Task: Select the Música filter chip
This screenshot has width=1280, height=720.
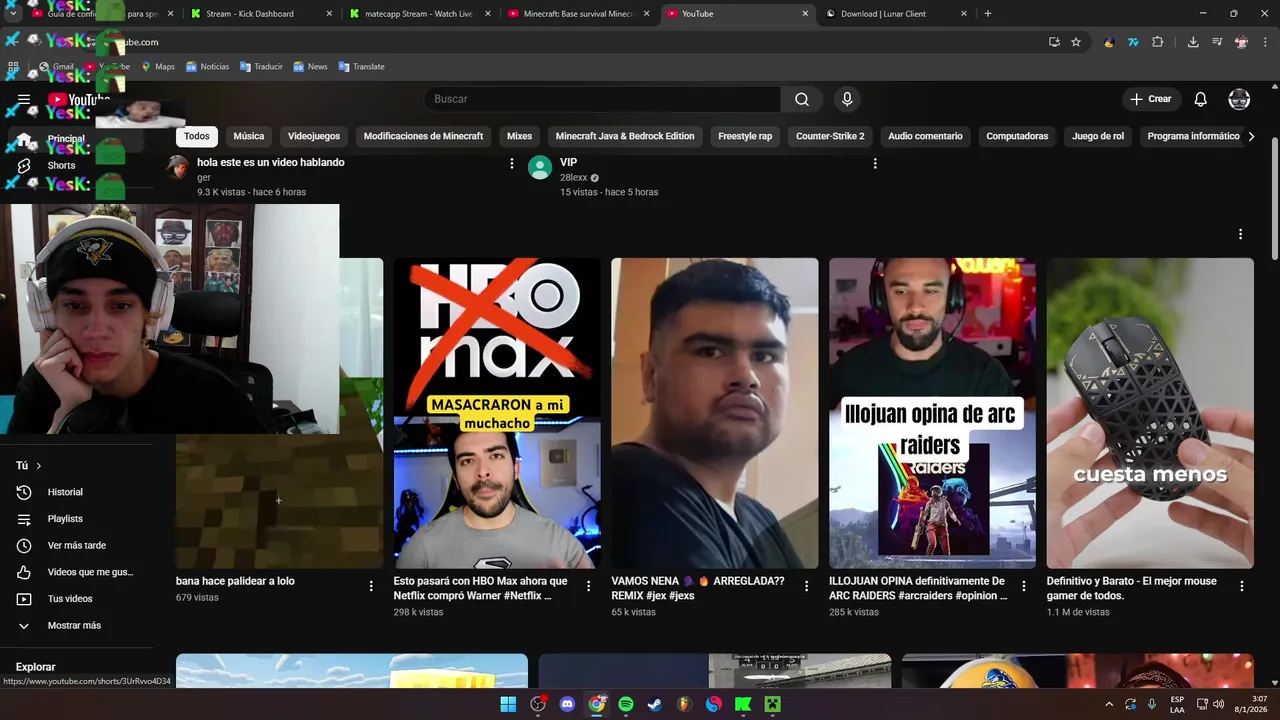Action: (x=249, y=136)
